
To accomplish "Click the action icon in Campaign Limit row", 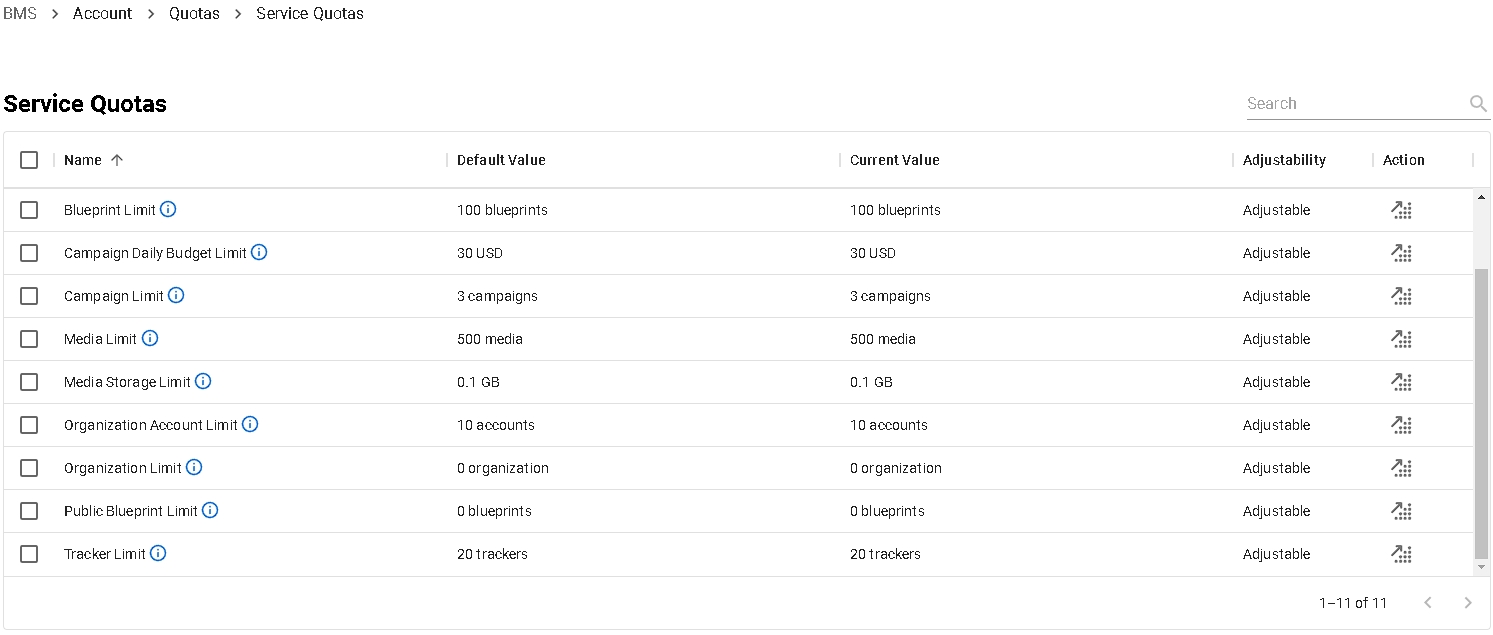I will click(x=1402, y=296).
